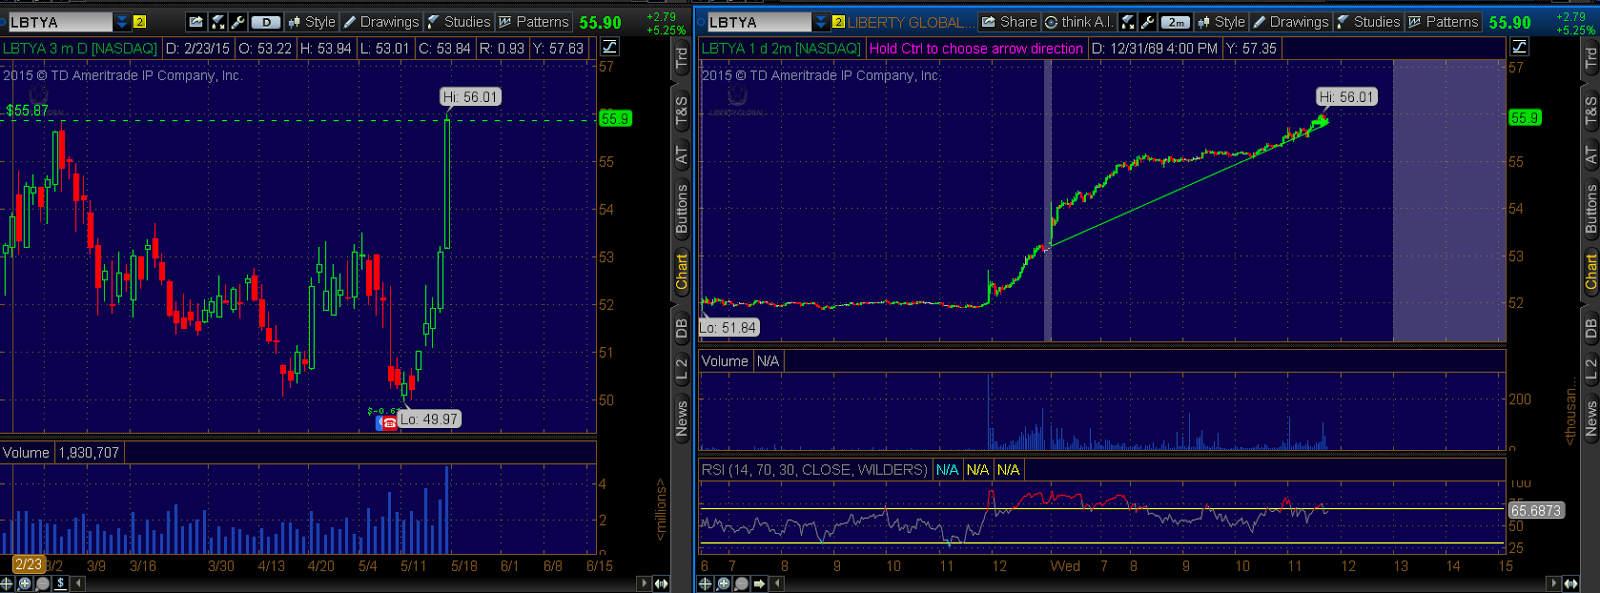Click flask scan icon in right chart toolbar
Screen dimensions: 1600x593
(1128, 22)
